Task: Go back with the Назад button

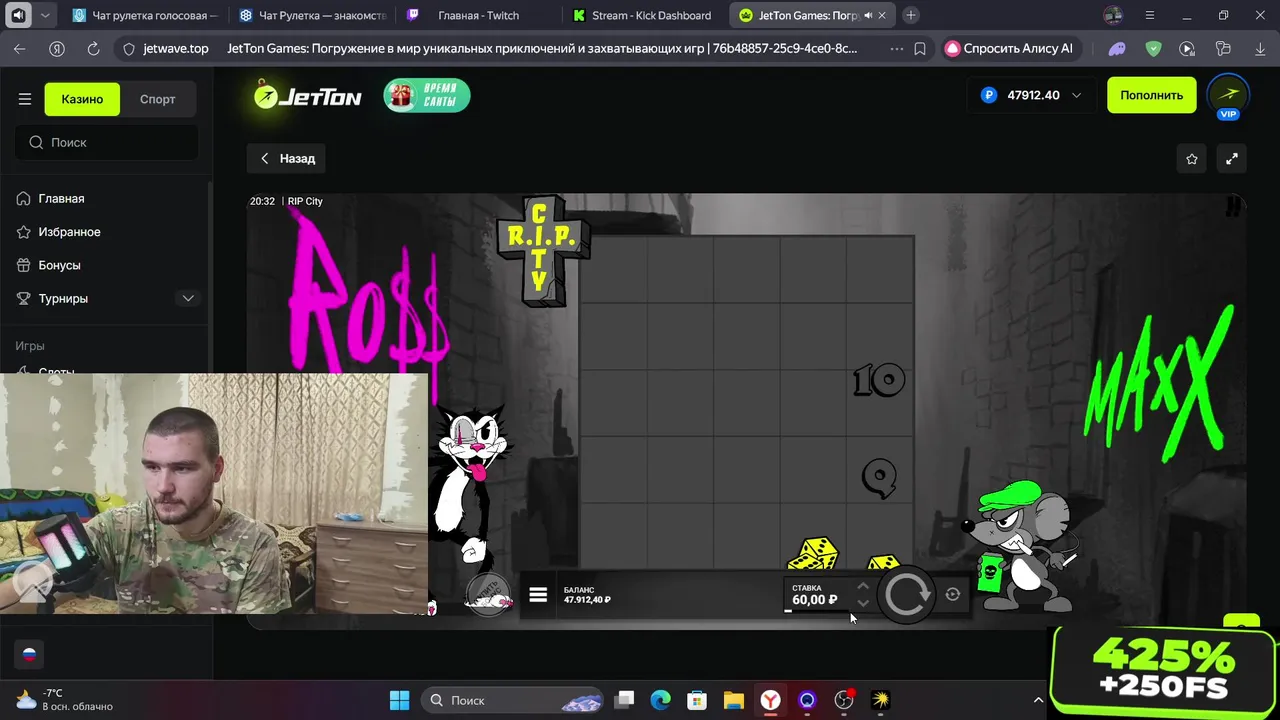Action: [288, 158]
